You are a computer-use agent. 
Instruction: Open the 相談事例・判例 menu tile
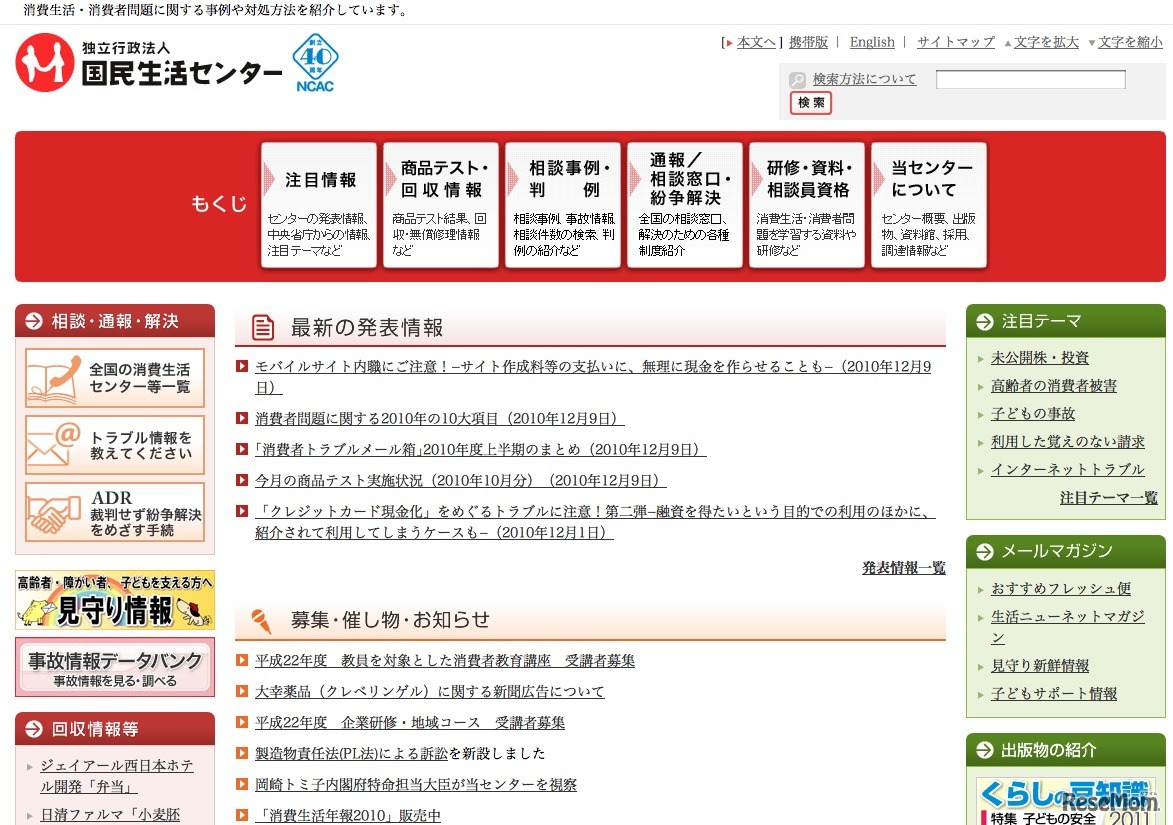pos(563,205)
